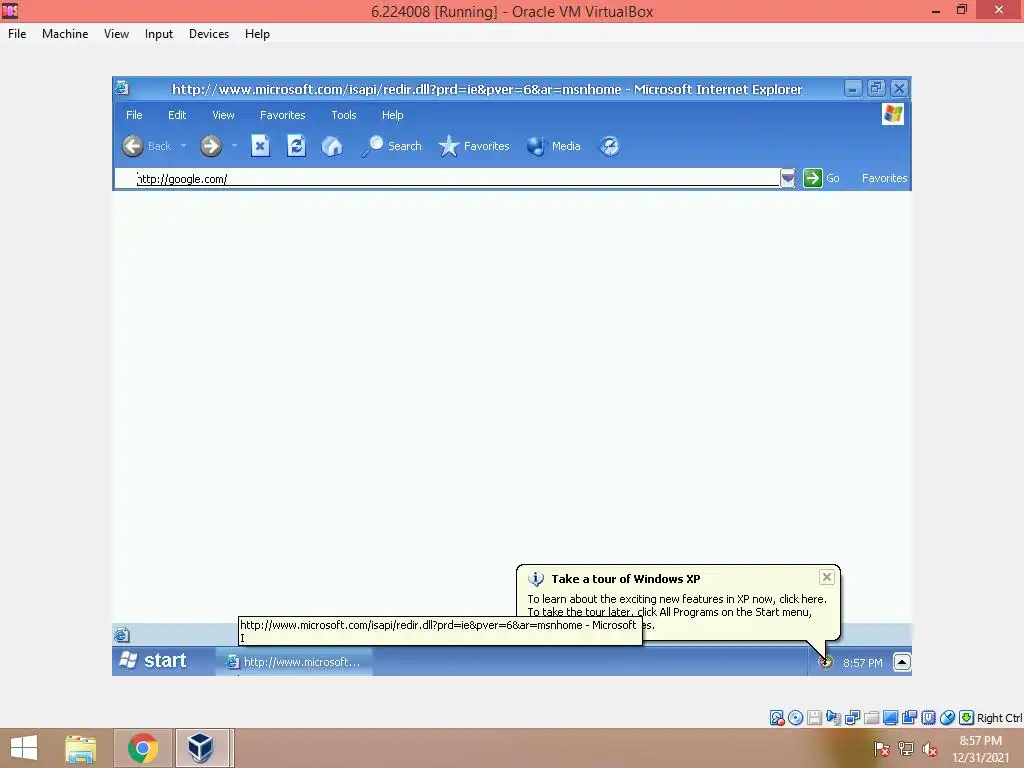This screenshot has width=1024, height=768.
Task: Click the VirtualBox title bar app icon
Action: point(10,10)
